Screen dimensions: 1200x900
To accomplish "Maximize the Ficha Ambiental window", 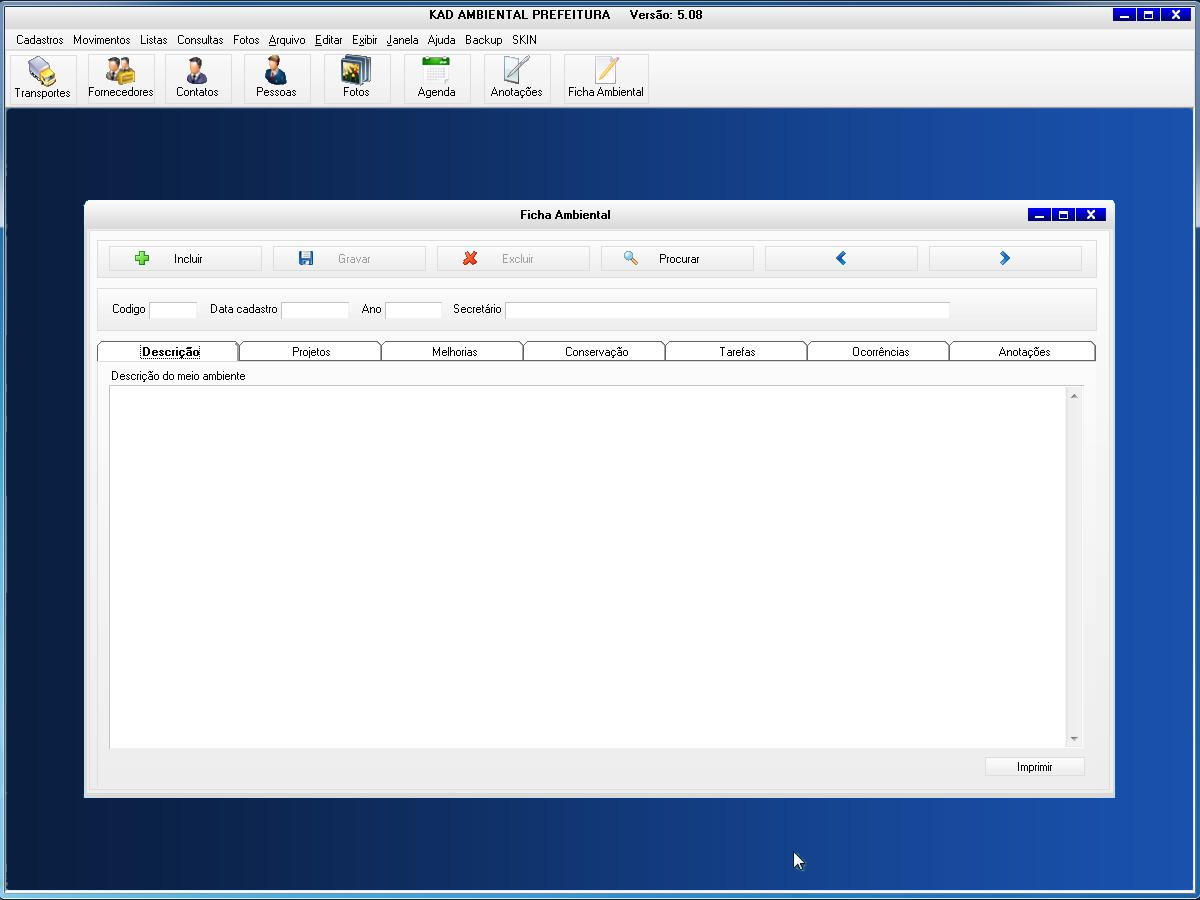I will 1064,215.
